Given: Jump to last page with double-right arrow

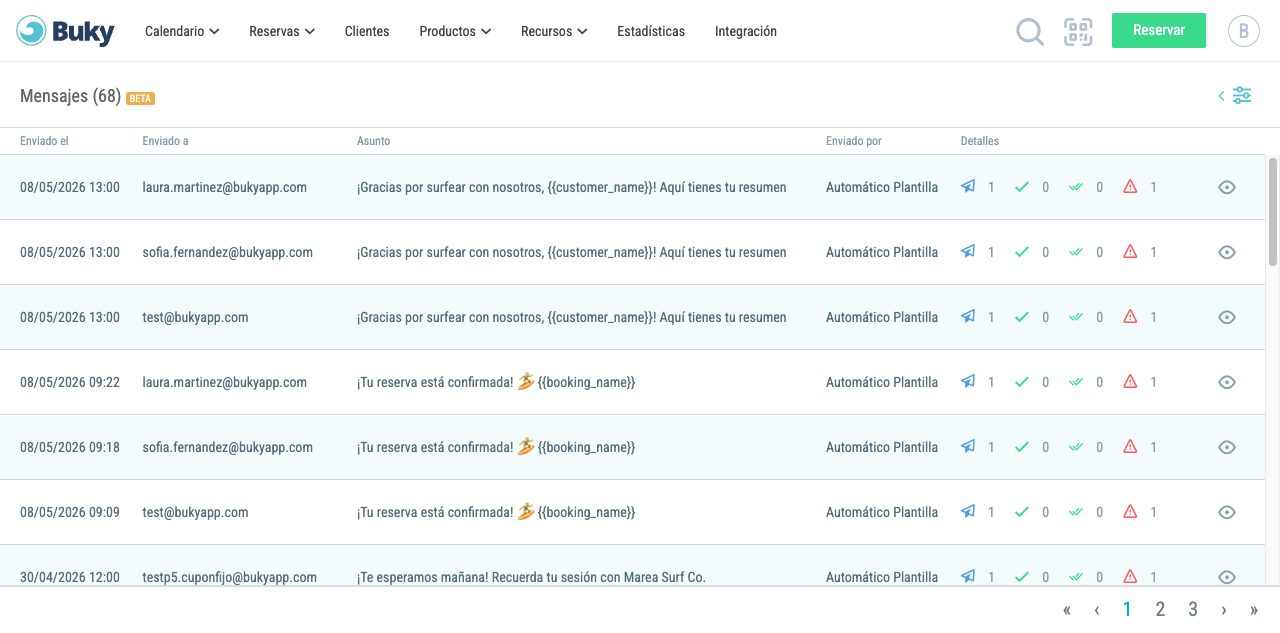Looking at the screenshot, I should [1254, 610].
